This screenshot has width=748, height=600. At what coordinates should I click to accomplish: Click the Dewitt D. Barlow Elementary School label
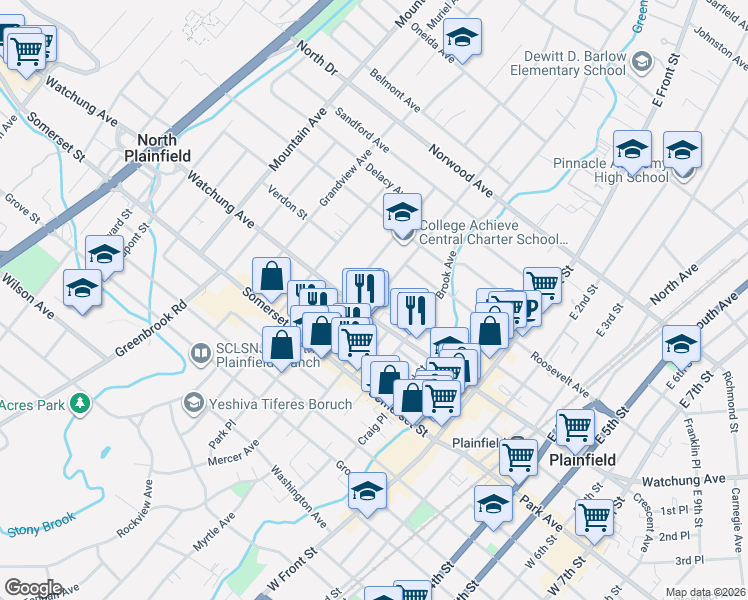tap(568, 63)
